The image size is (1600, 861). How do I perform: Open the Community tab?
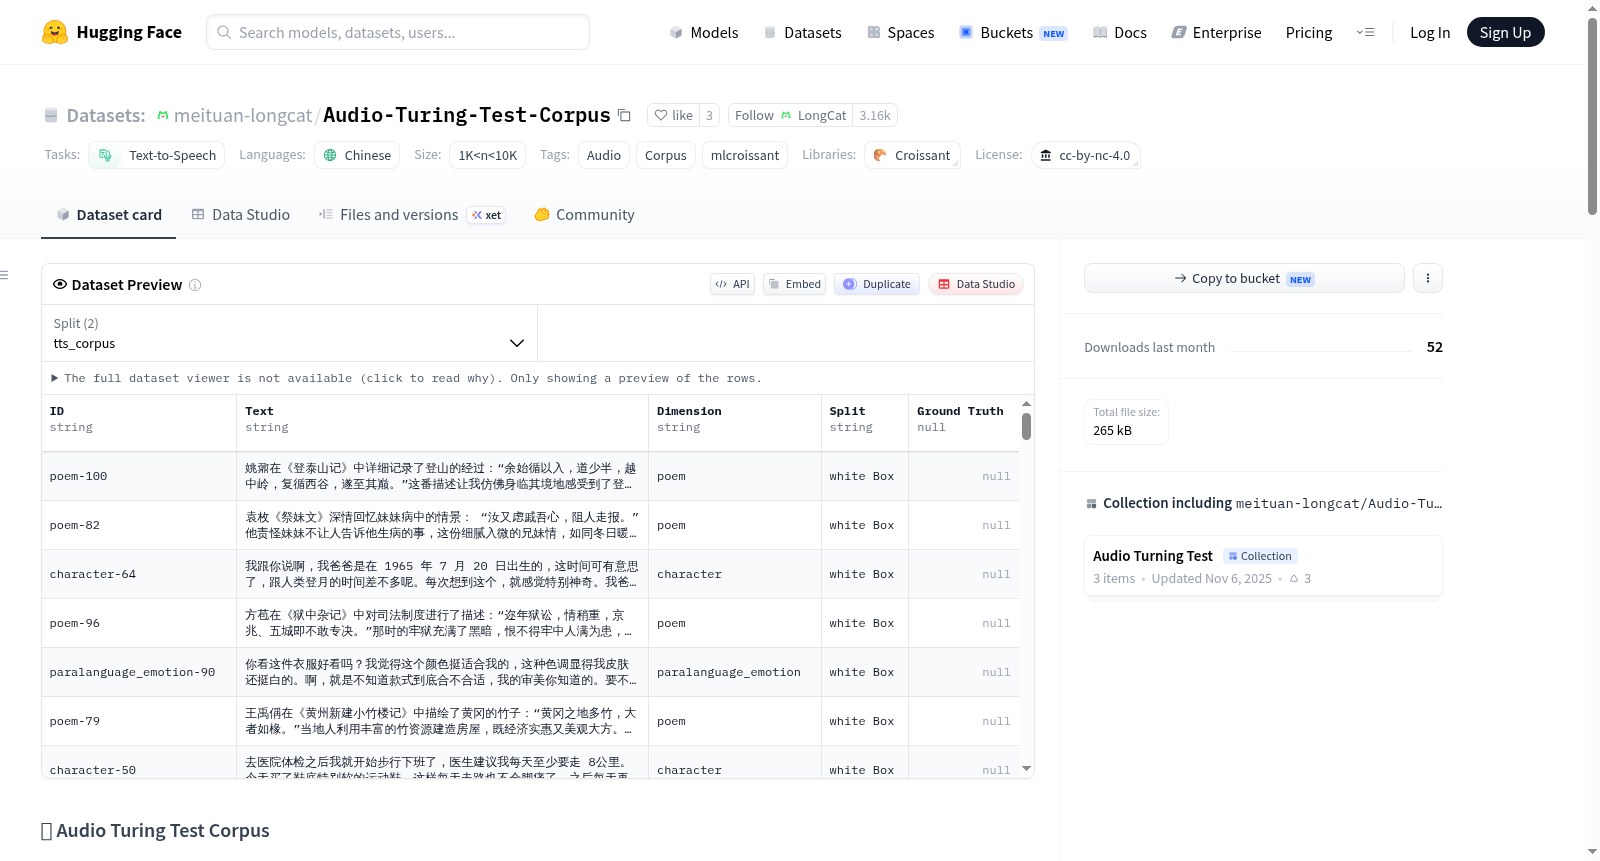coord(584,215)
